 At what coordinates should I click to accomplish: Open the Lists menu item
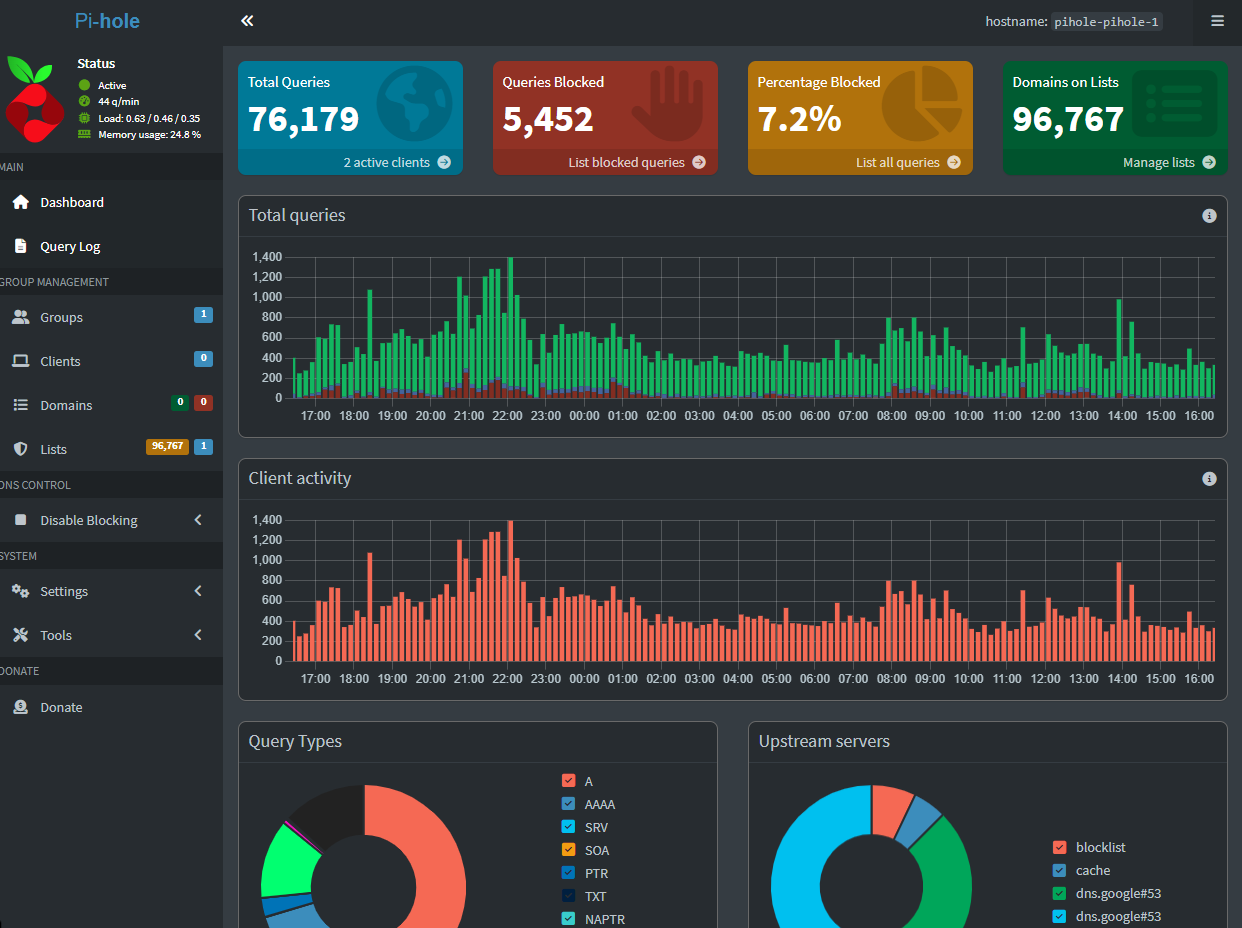pos(111,449)
